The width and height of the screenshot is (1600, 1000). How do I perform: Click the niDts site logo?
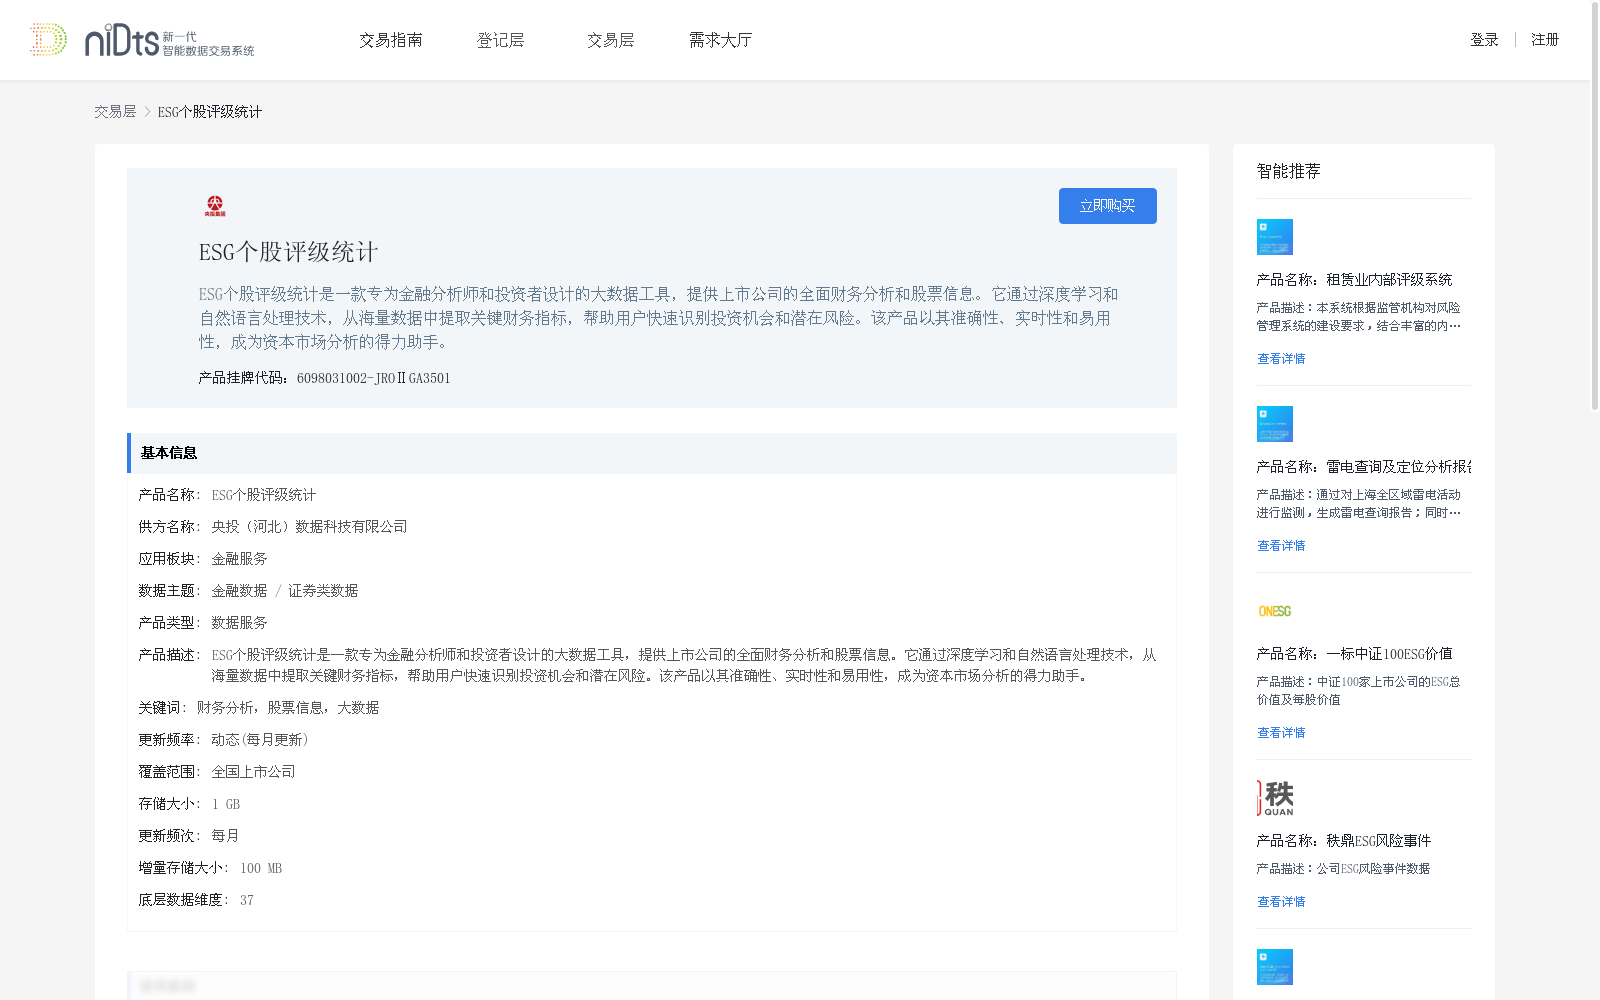click(x=142, y=40)
